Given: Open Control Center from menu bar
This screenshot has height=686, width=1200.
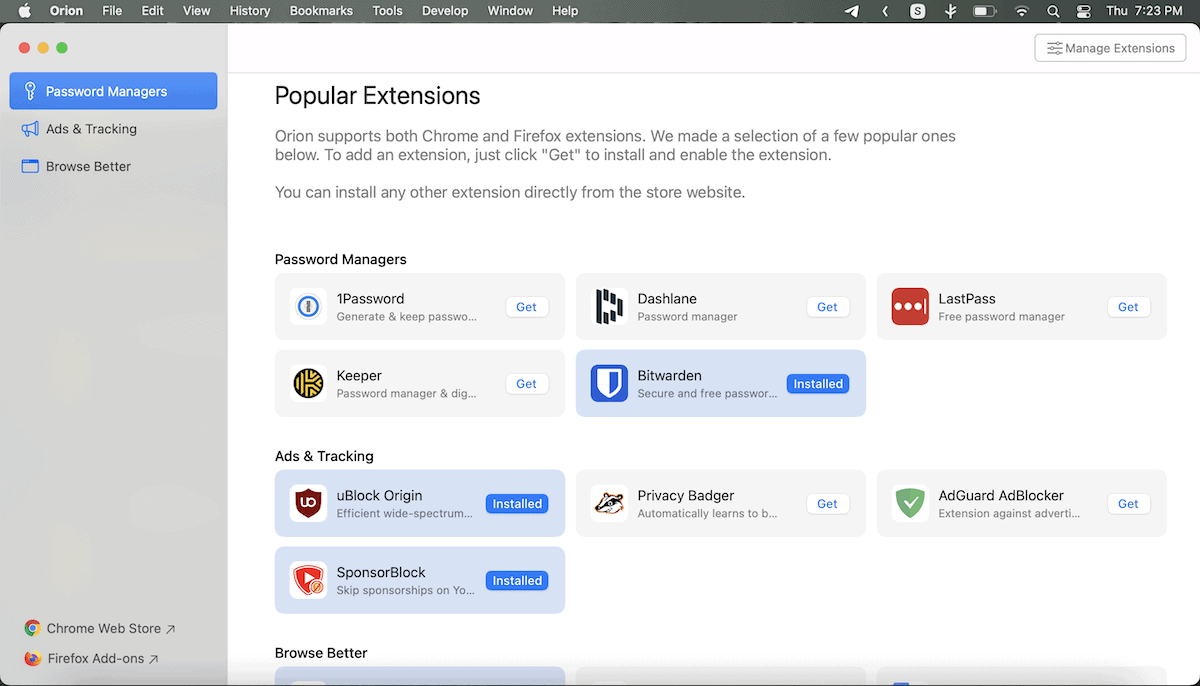Looking at the screenshot, I should point(1083,11).
